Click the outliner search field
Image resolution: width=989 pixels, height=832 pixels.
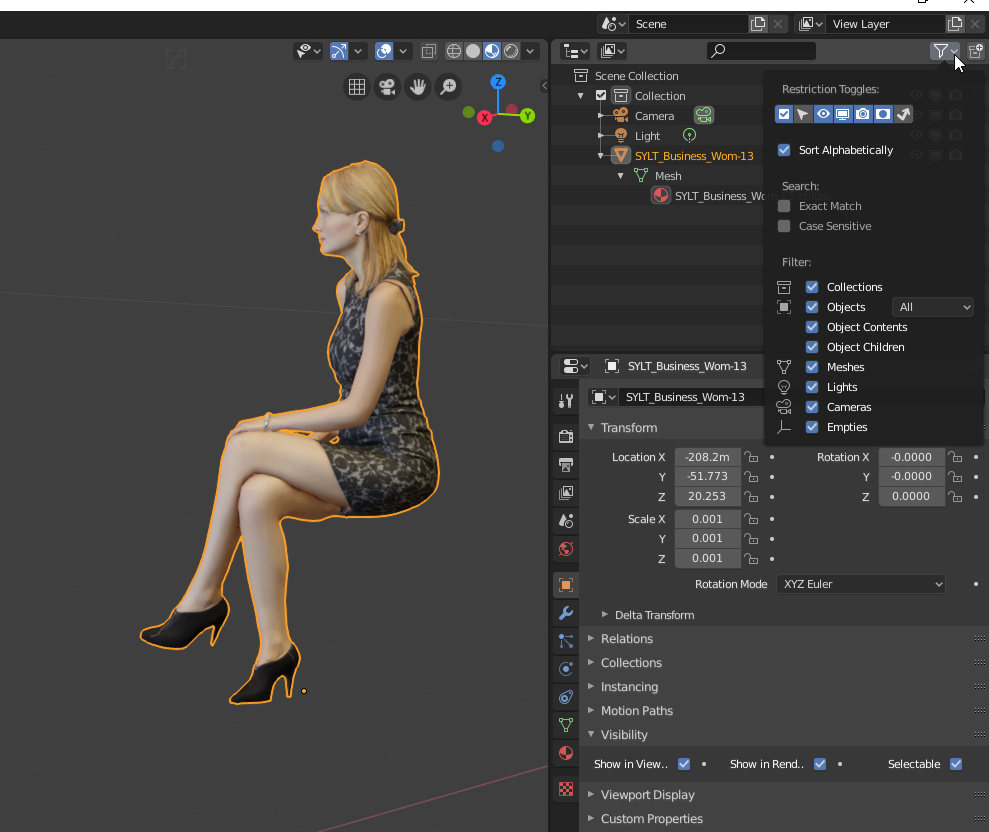pyautogui.click(x=760, y=50)
